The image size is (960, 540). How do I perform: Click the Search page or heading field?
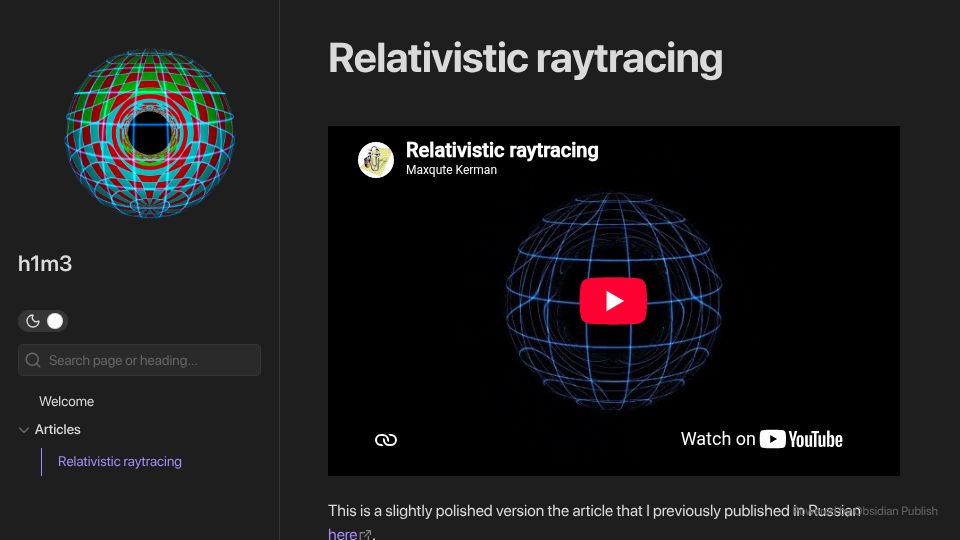[139, 360]
